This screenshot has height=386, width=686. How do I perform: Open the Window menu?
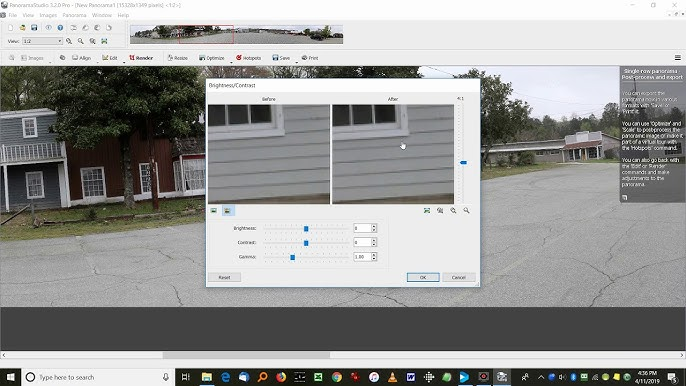point(102,15)
